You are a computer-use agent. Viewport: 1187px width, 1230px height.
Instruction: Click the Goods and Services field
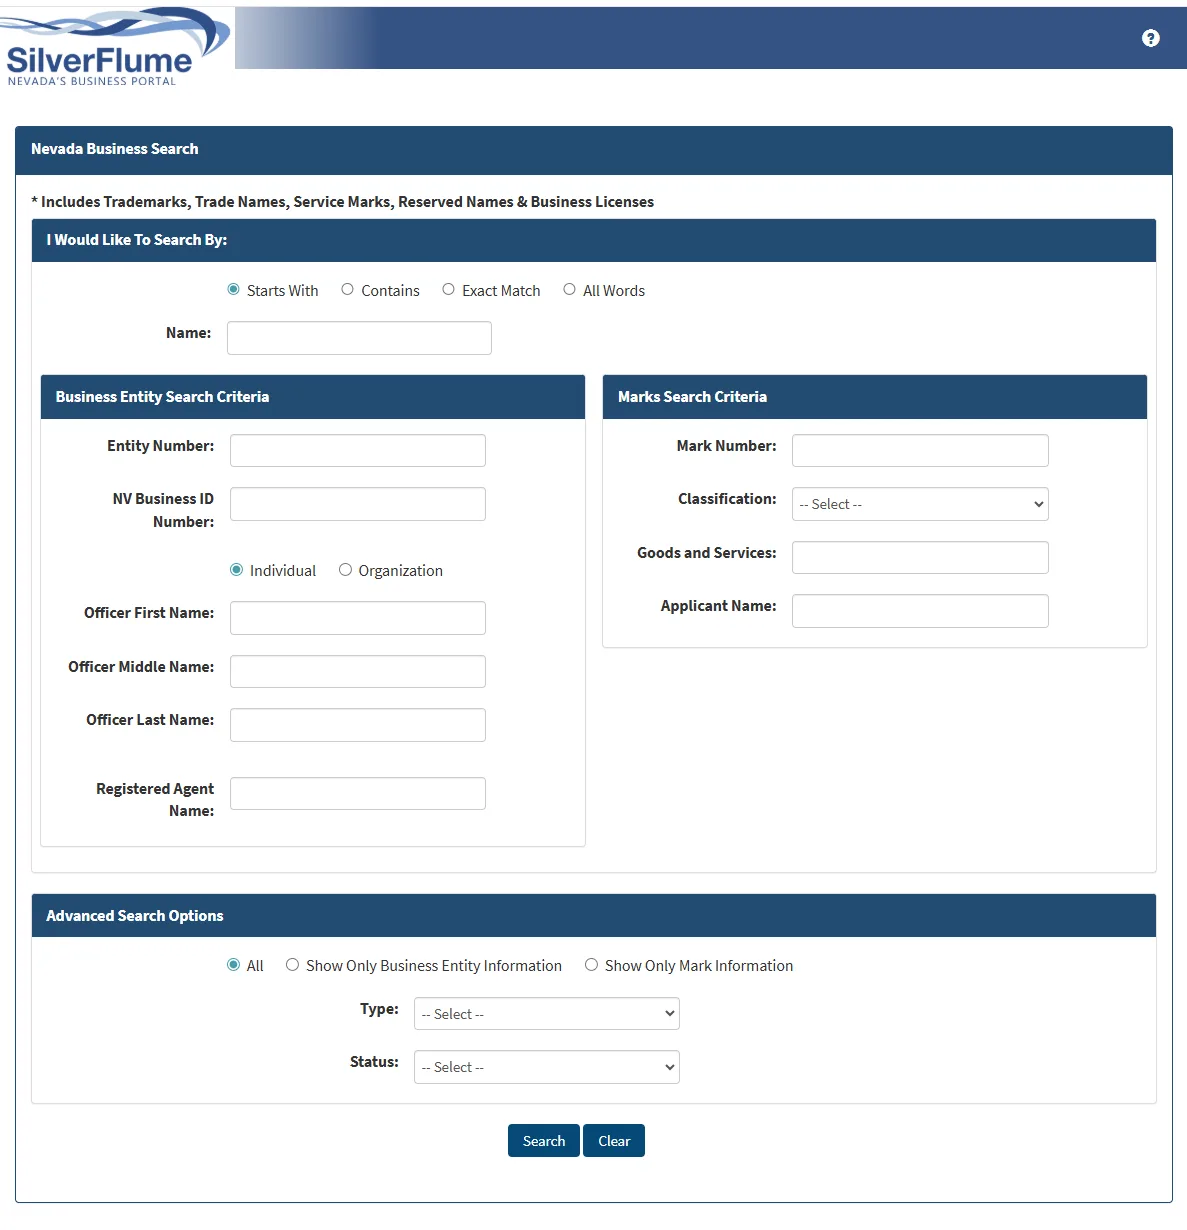[920, 558]
